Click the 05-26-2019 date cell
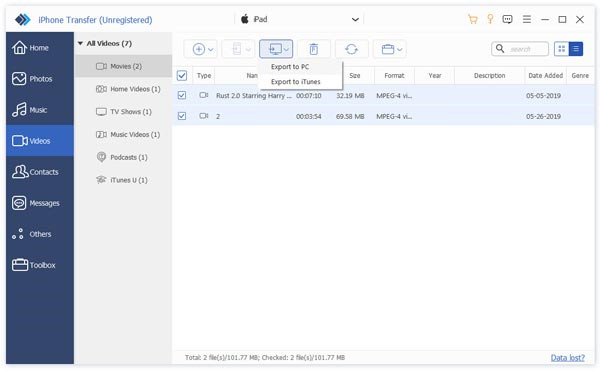Viewport: 600px width, 370px height. tap(543, 116)
